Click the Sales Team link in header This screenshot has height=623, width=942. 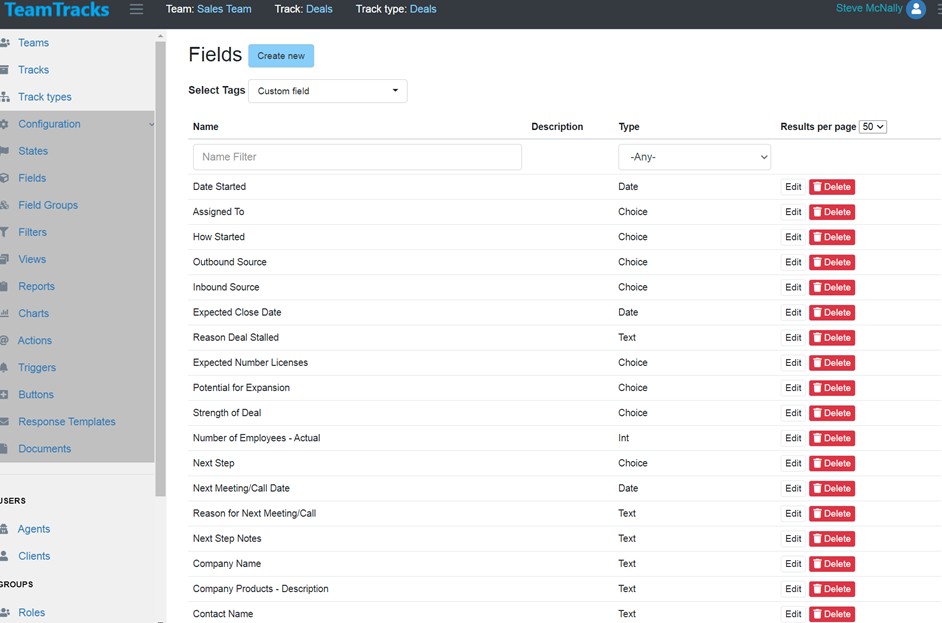pyautogui.click(x=224, y=9)
